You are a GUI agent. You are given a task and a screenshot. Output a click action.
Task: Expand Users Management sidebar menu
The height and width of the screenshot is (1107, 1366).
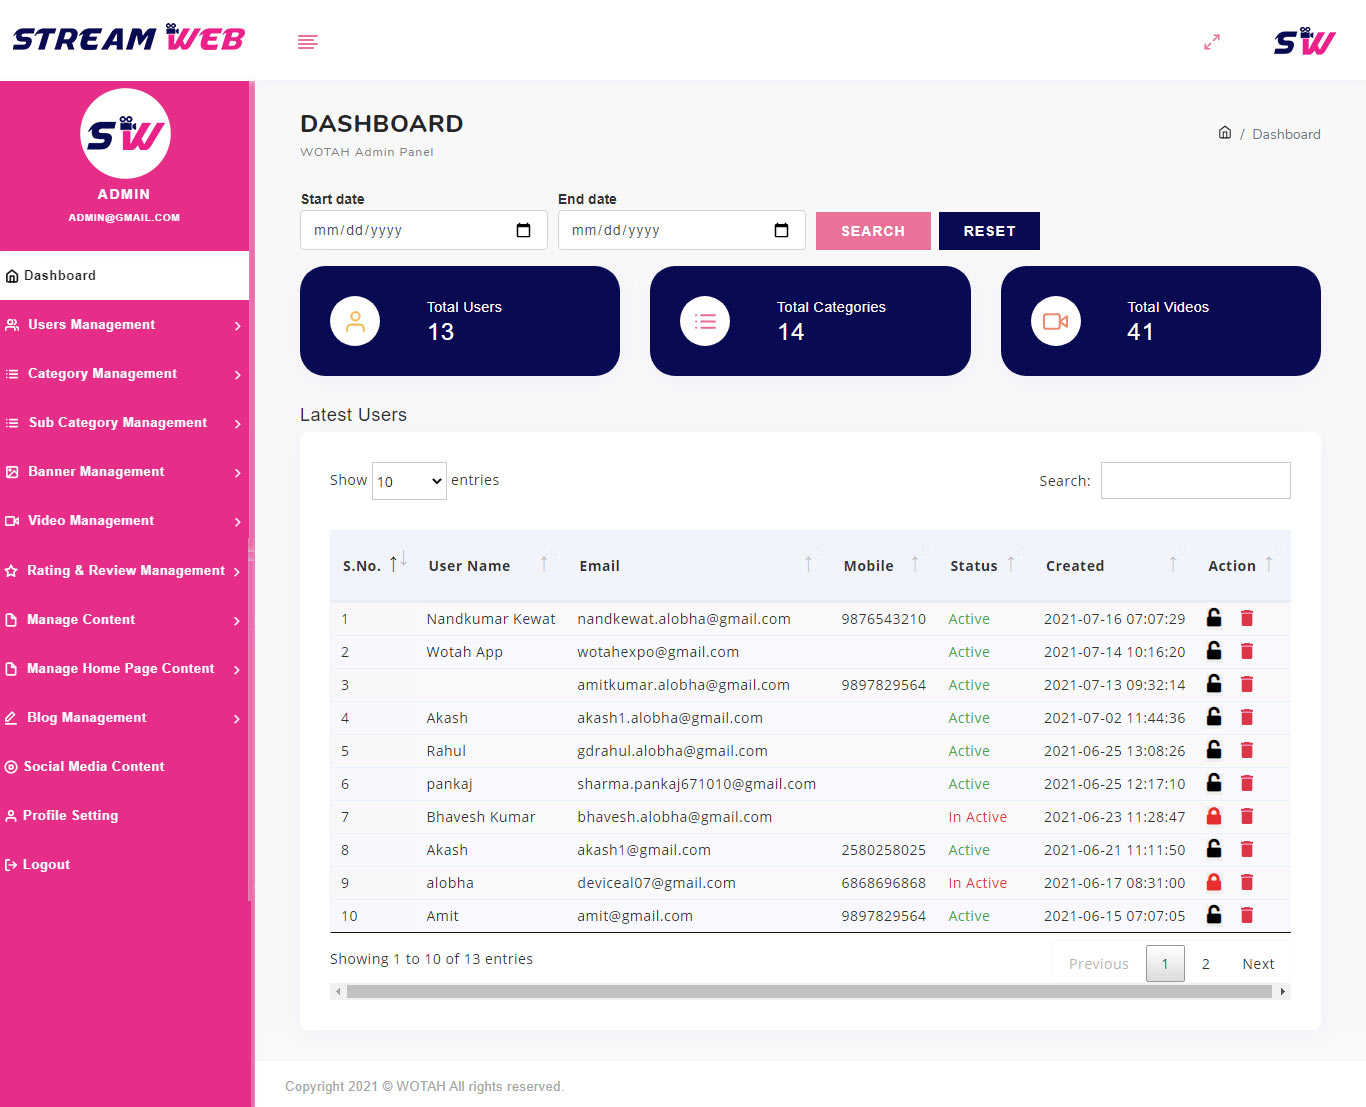(124, 325)
